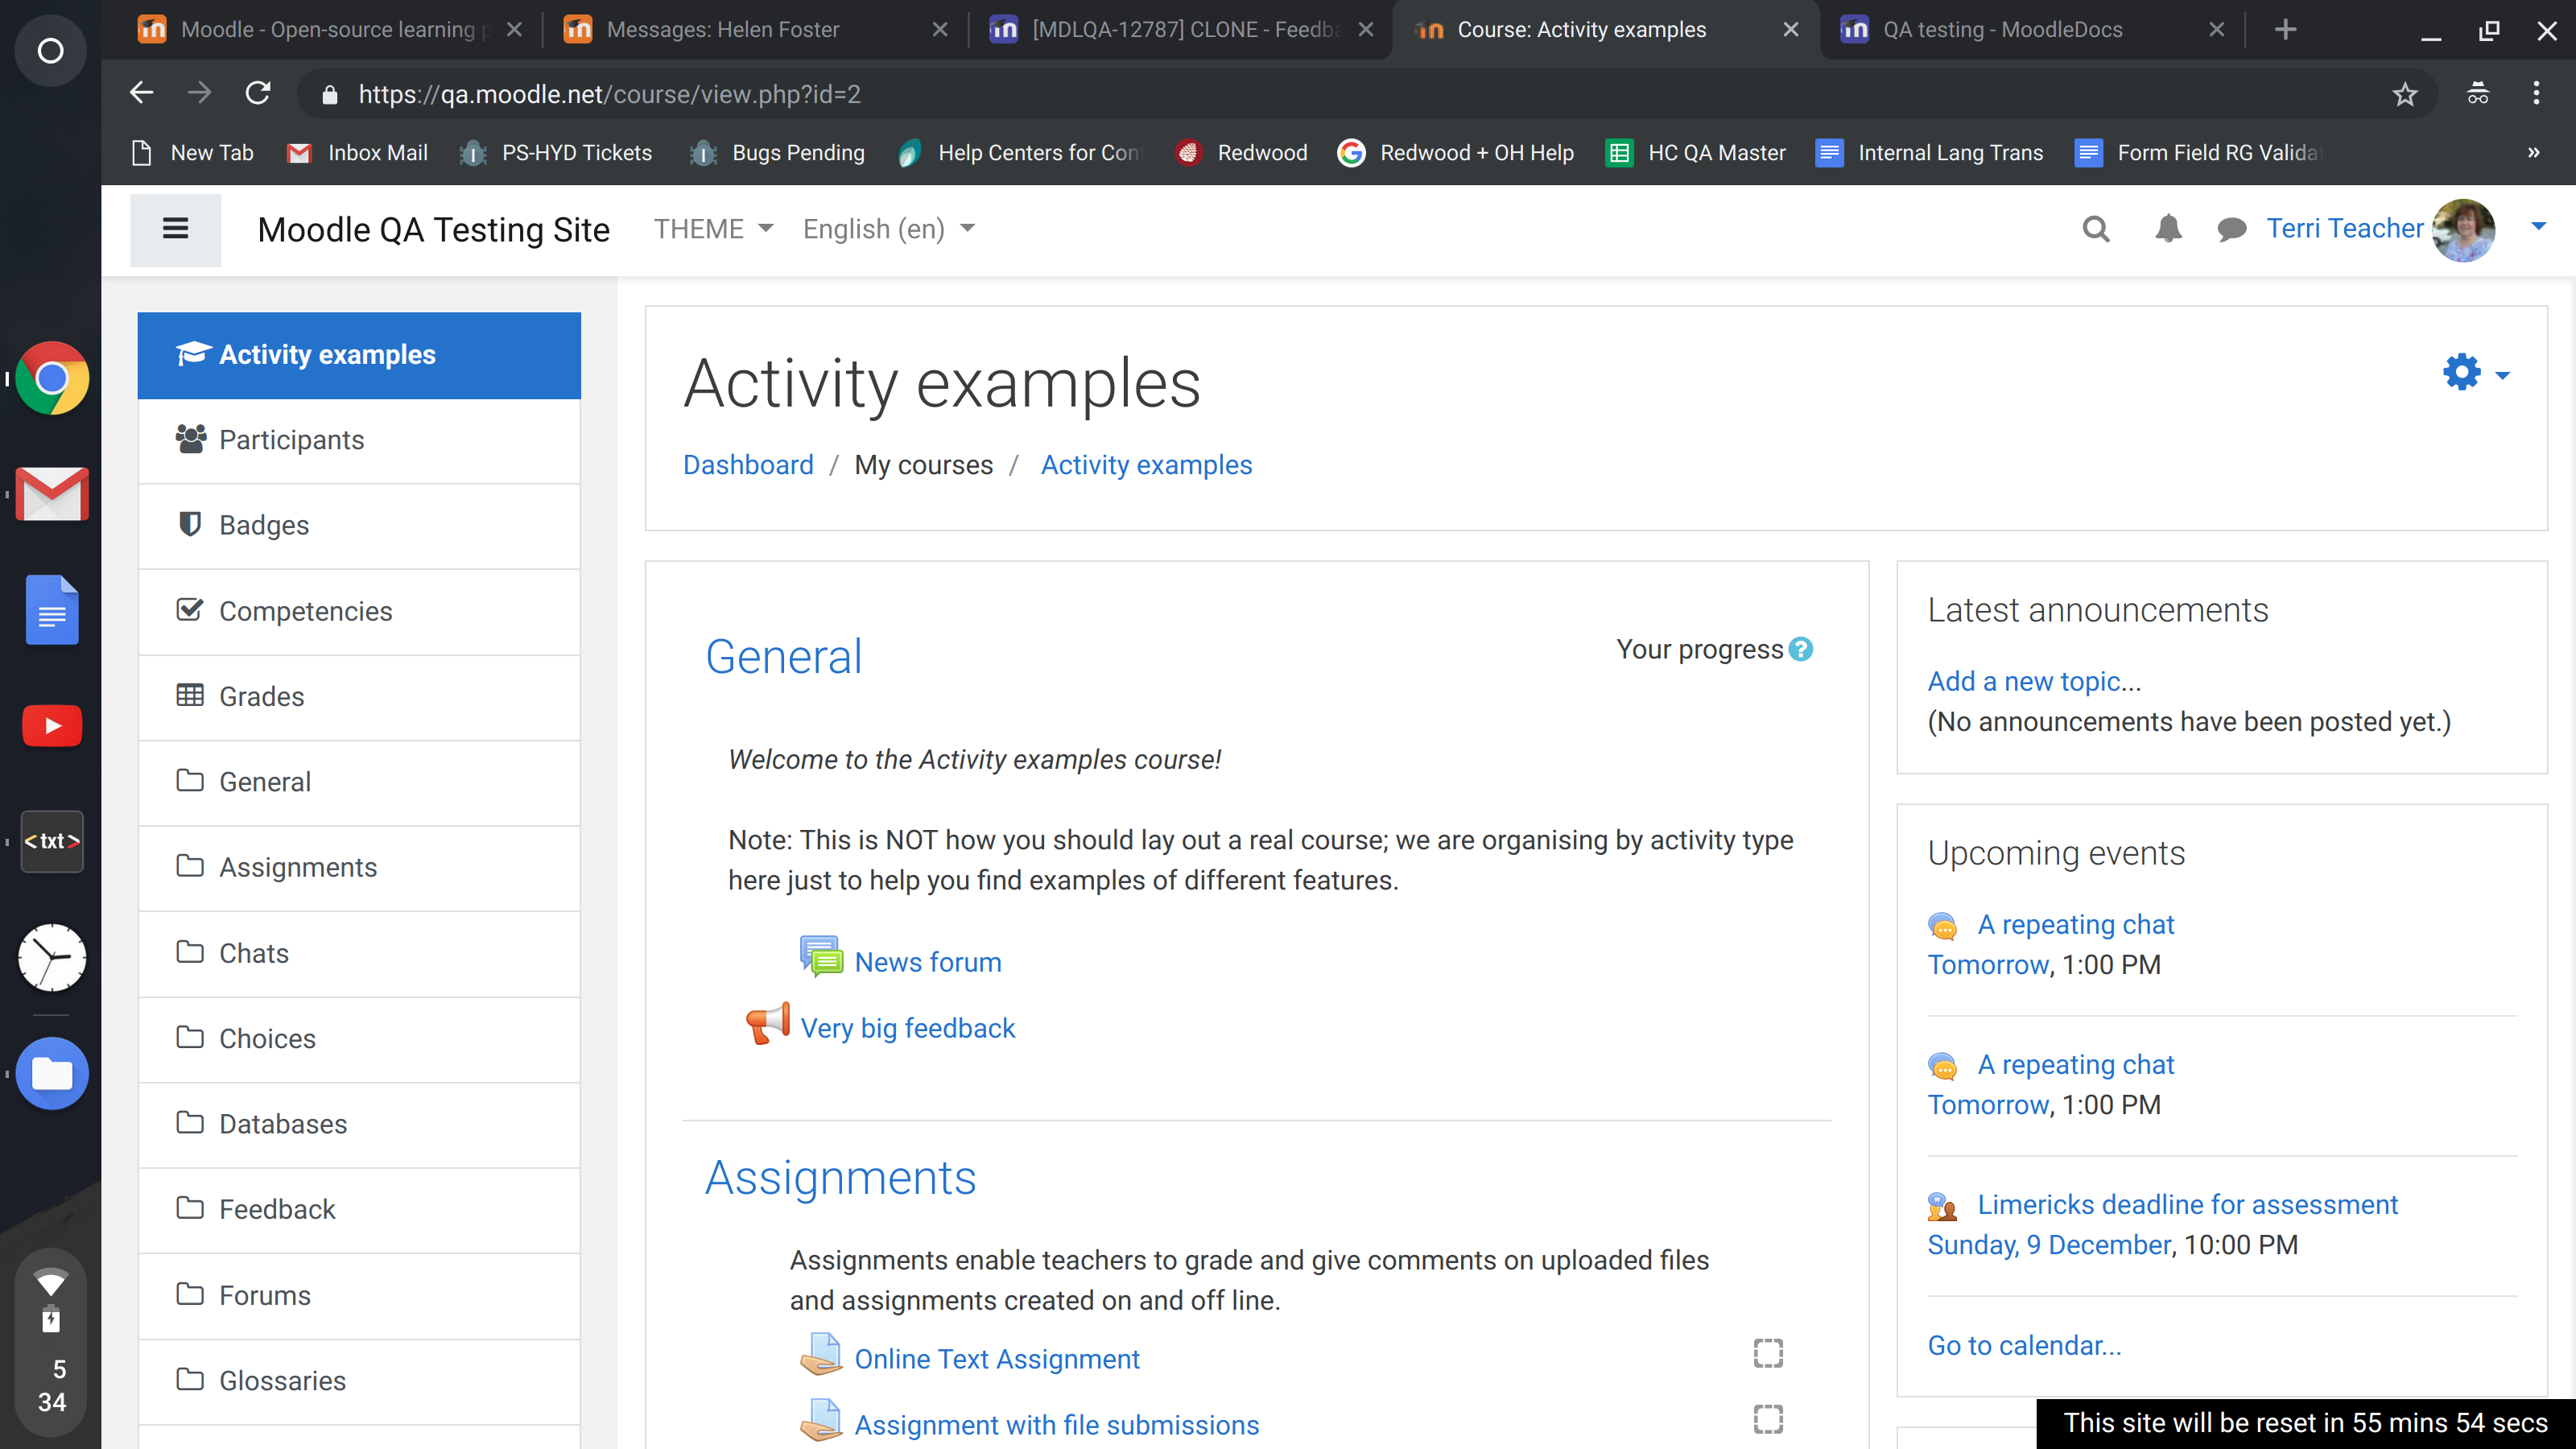Open the hamburger navigation drawer button

tap(175, 229)
